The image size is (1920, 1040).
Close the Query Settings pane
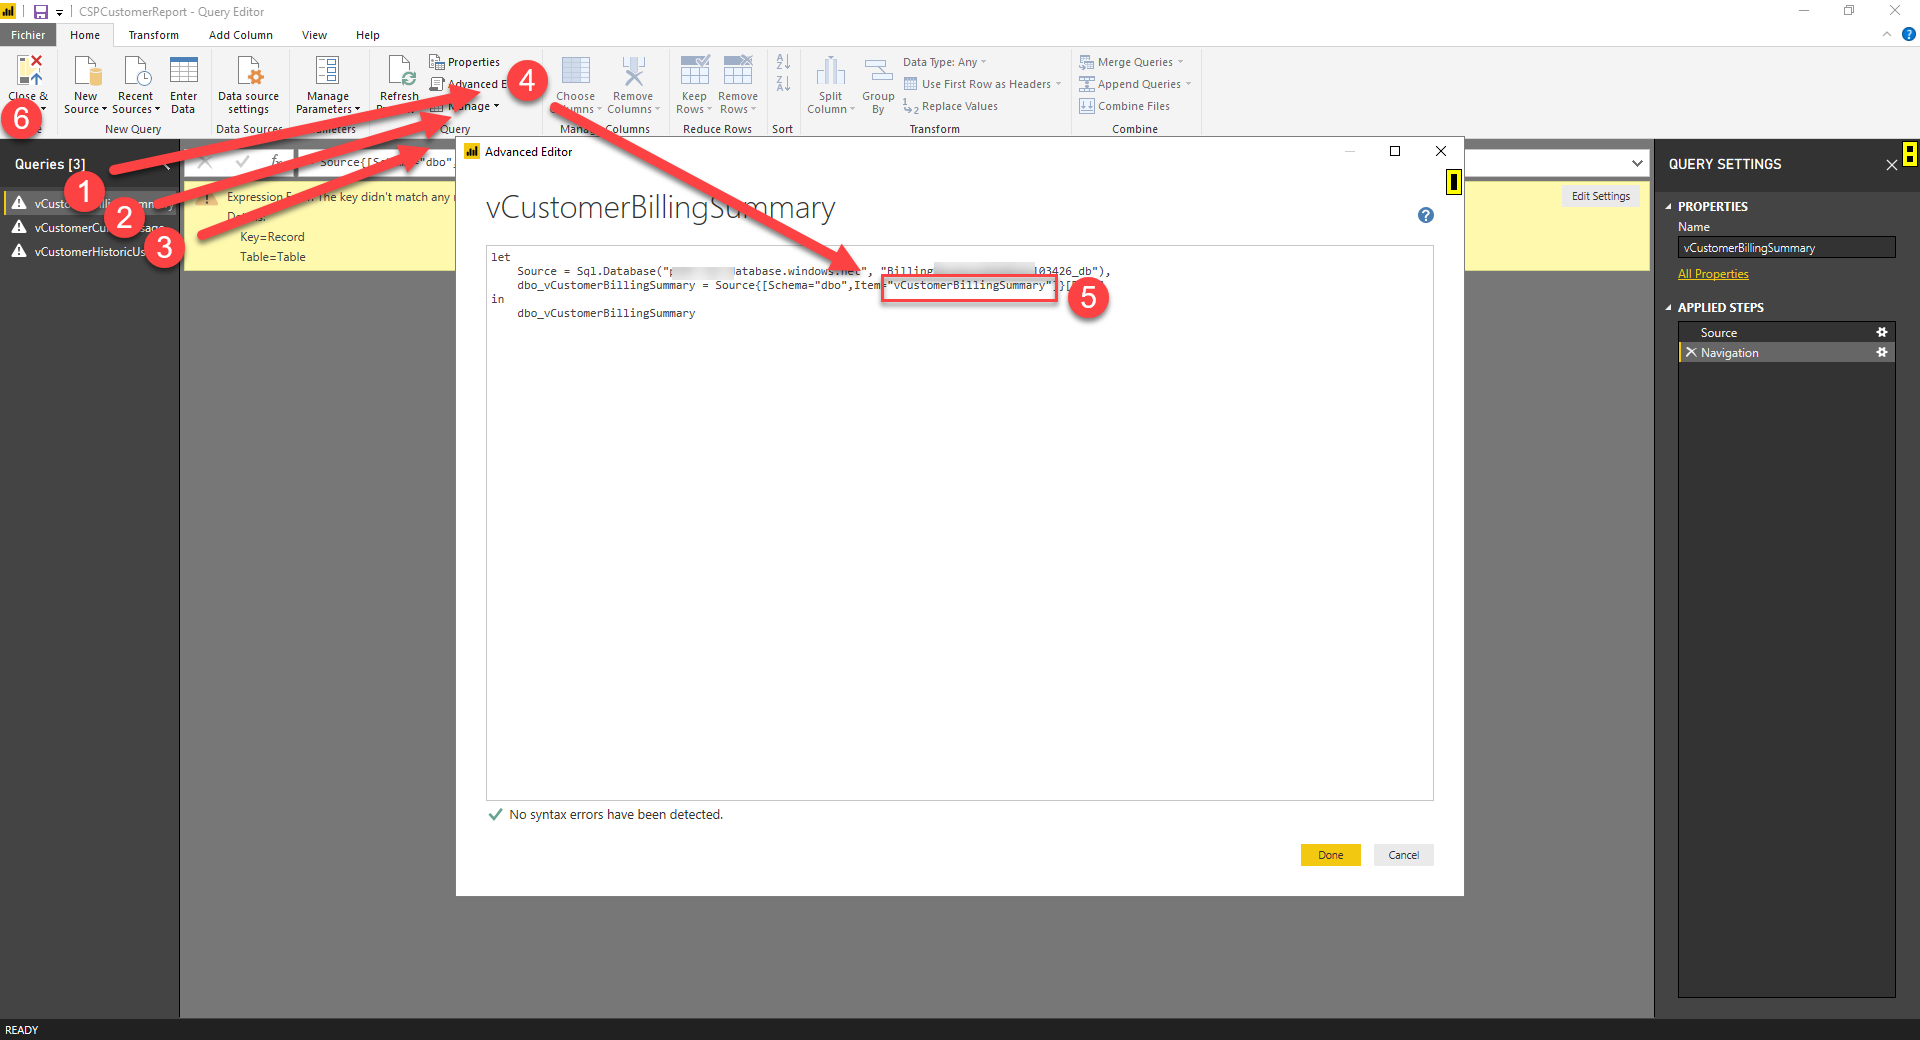pos(1891,165)
